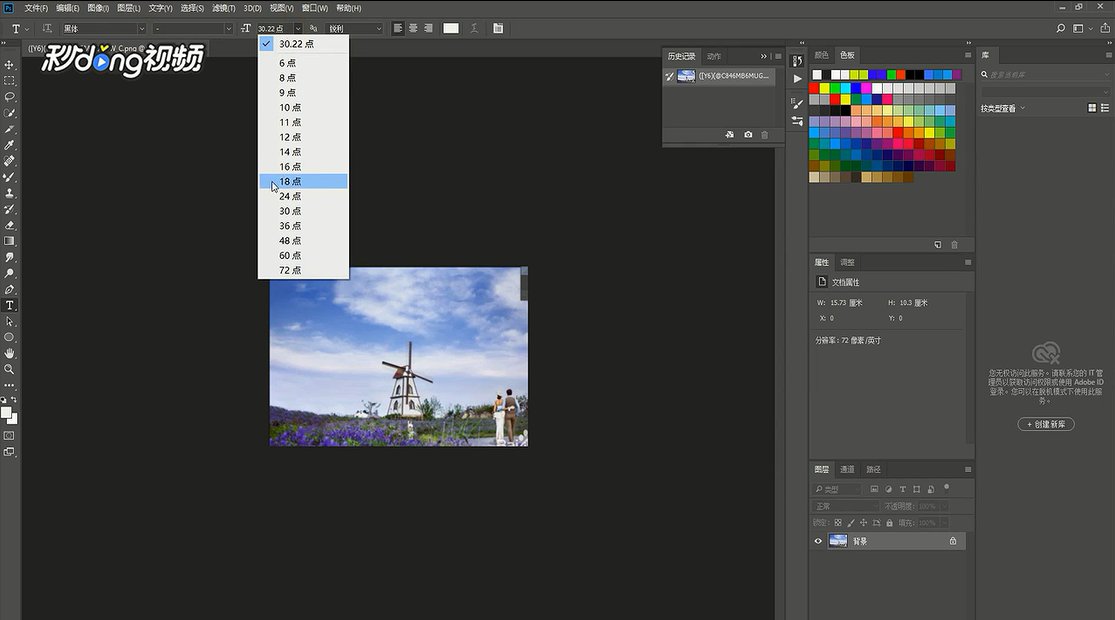Open the 按类型查看 dropdown in Libraries
The image size is (1115, 620).
click(x=1003, y=108)
